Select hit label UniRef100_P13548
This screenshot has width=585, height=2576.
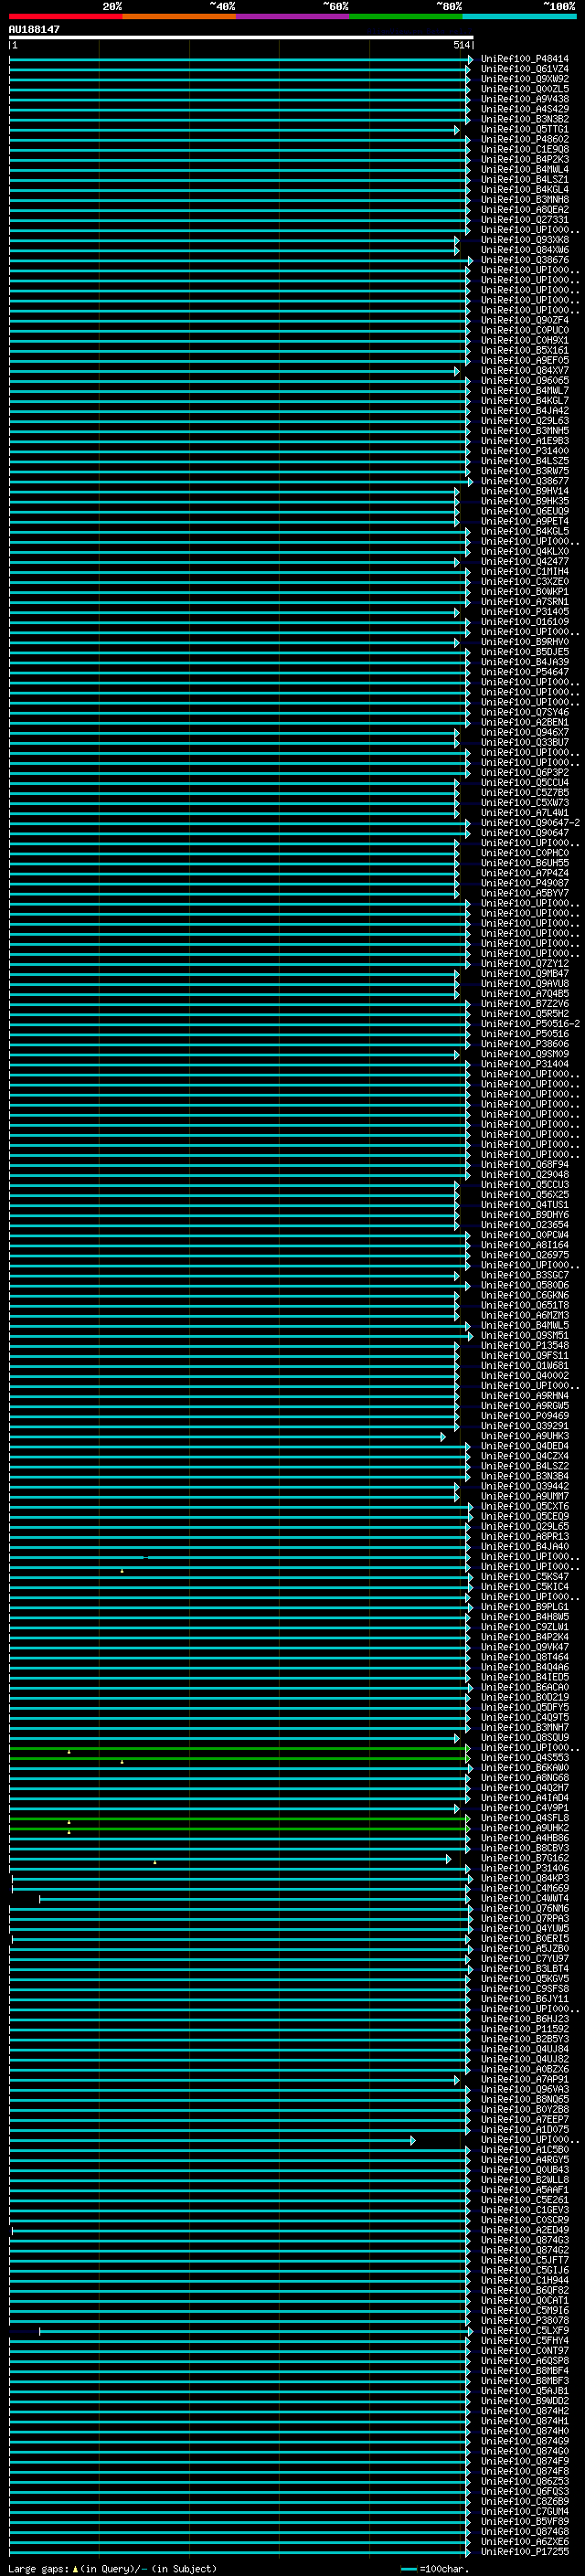[525, 1346]
